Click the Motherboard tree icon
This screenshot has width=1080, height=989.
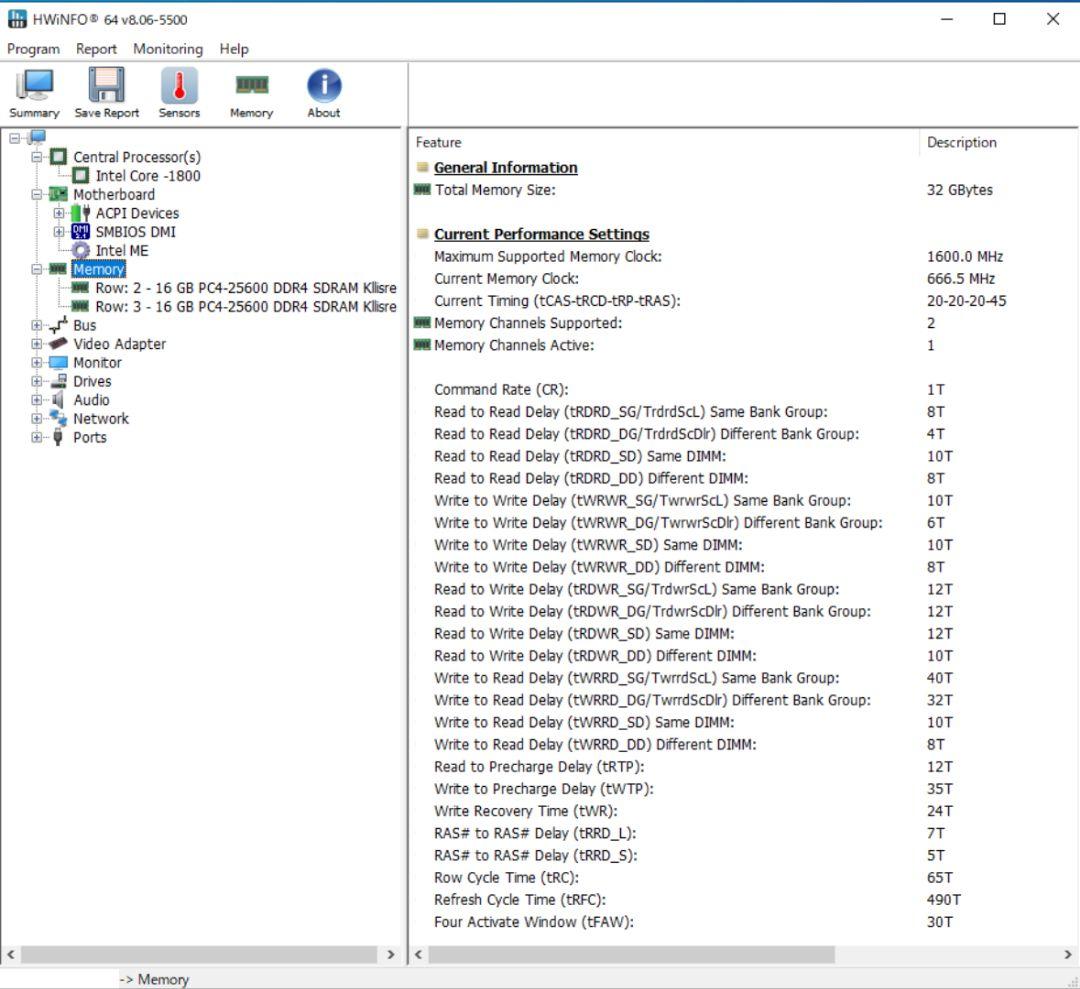tap(59, 194)
